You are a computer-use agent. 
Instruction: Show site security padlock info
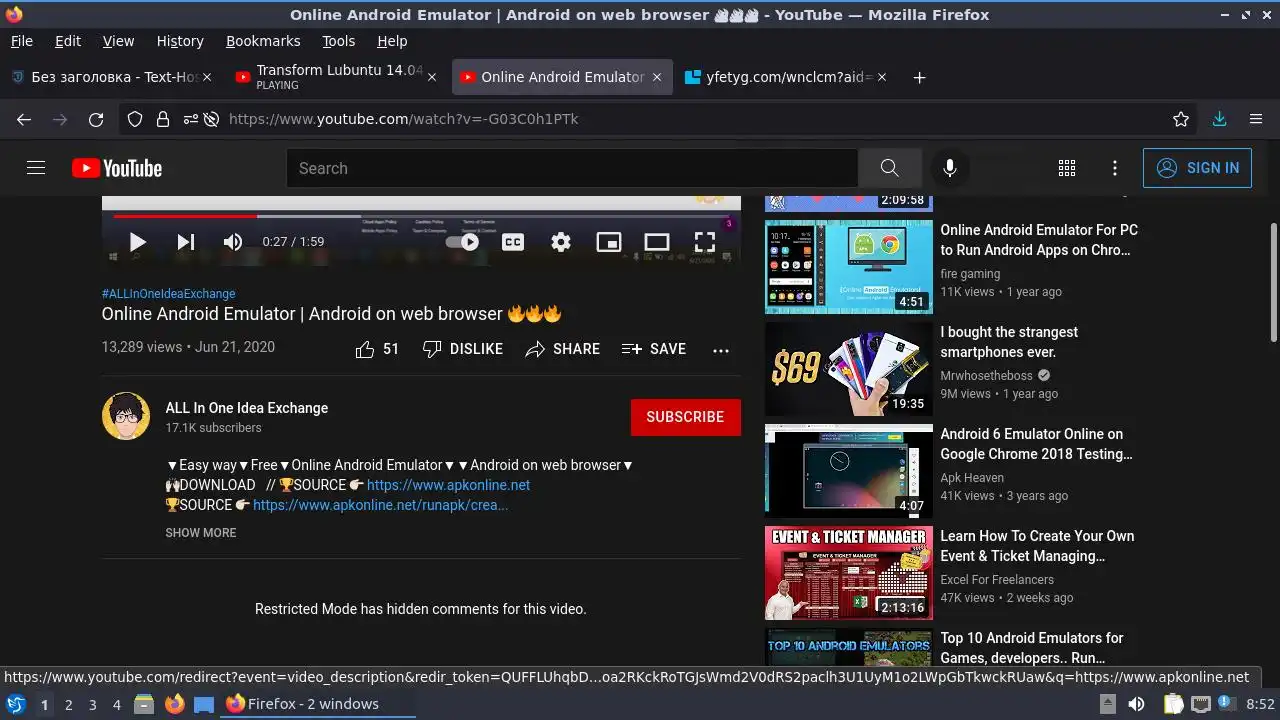[163, 119]
